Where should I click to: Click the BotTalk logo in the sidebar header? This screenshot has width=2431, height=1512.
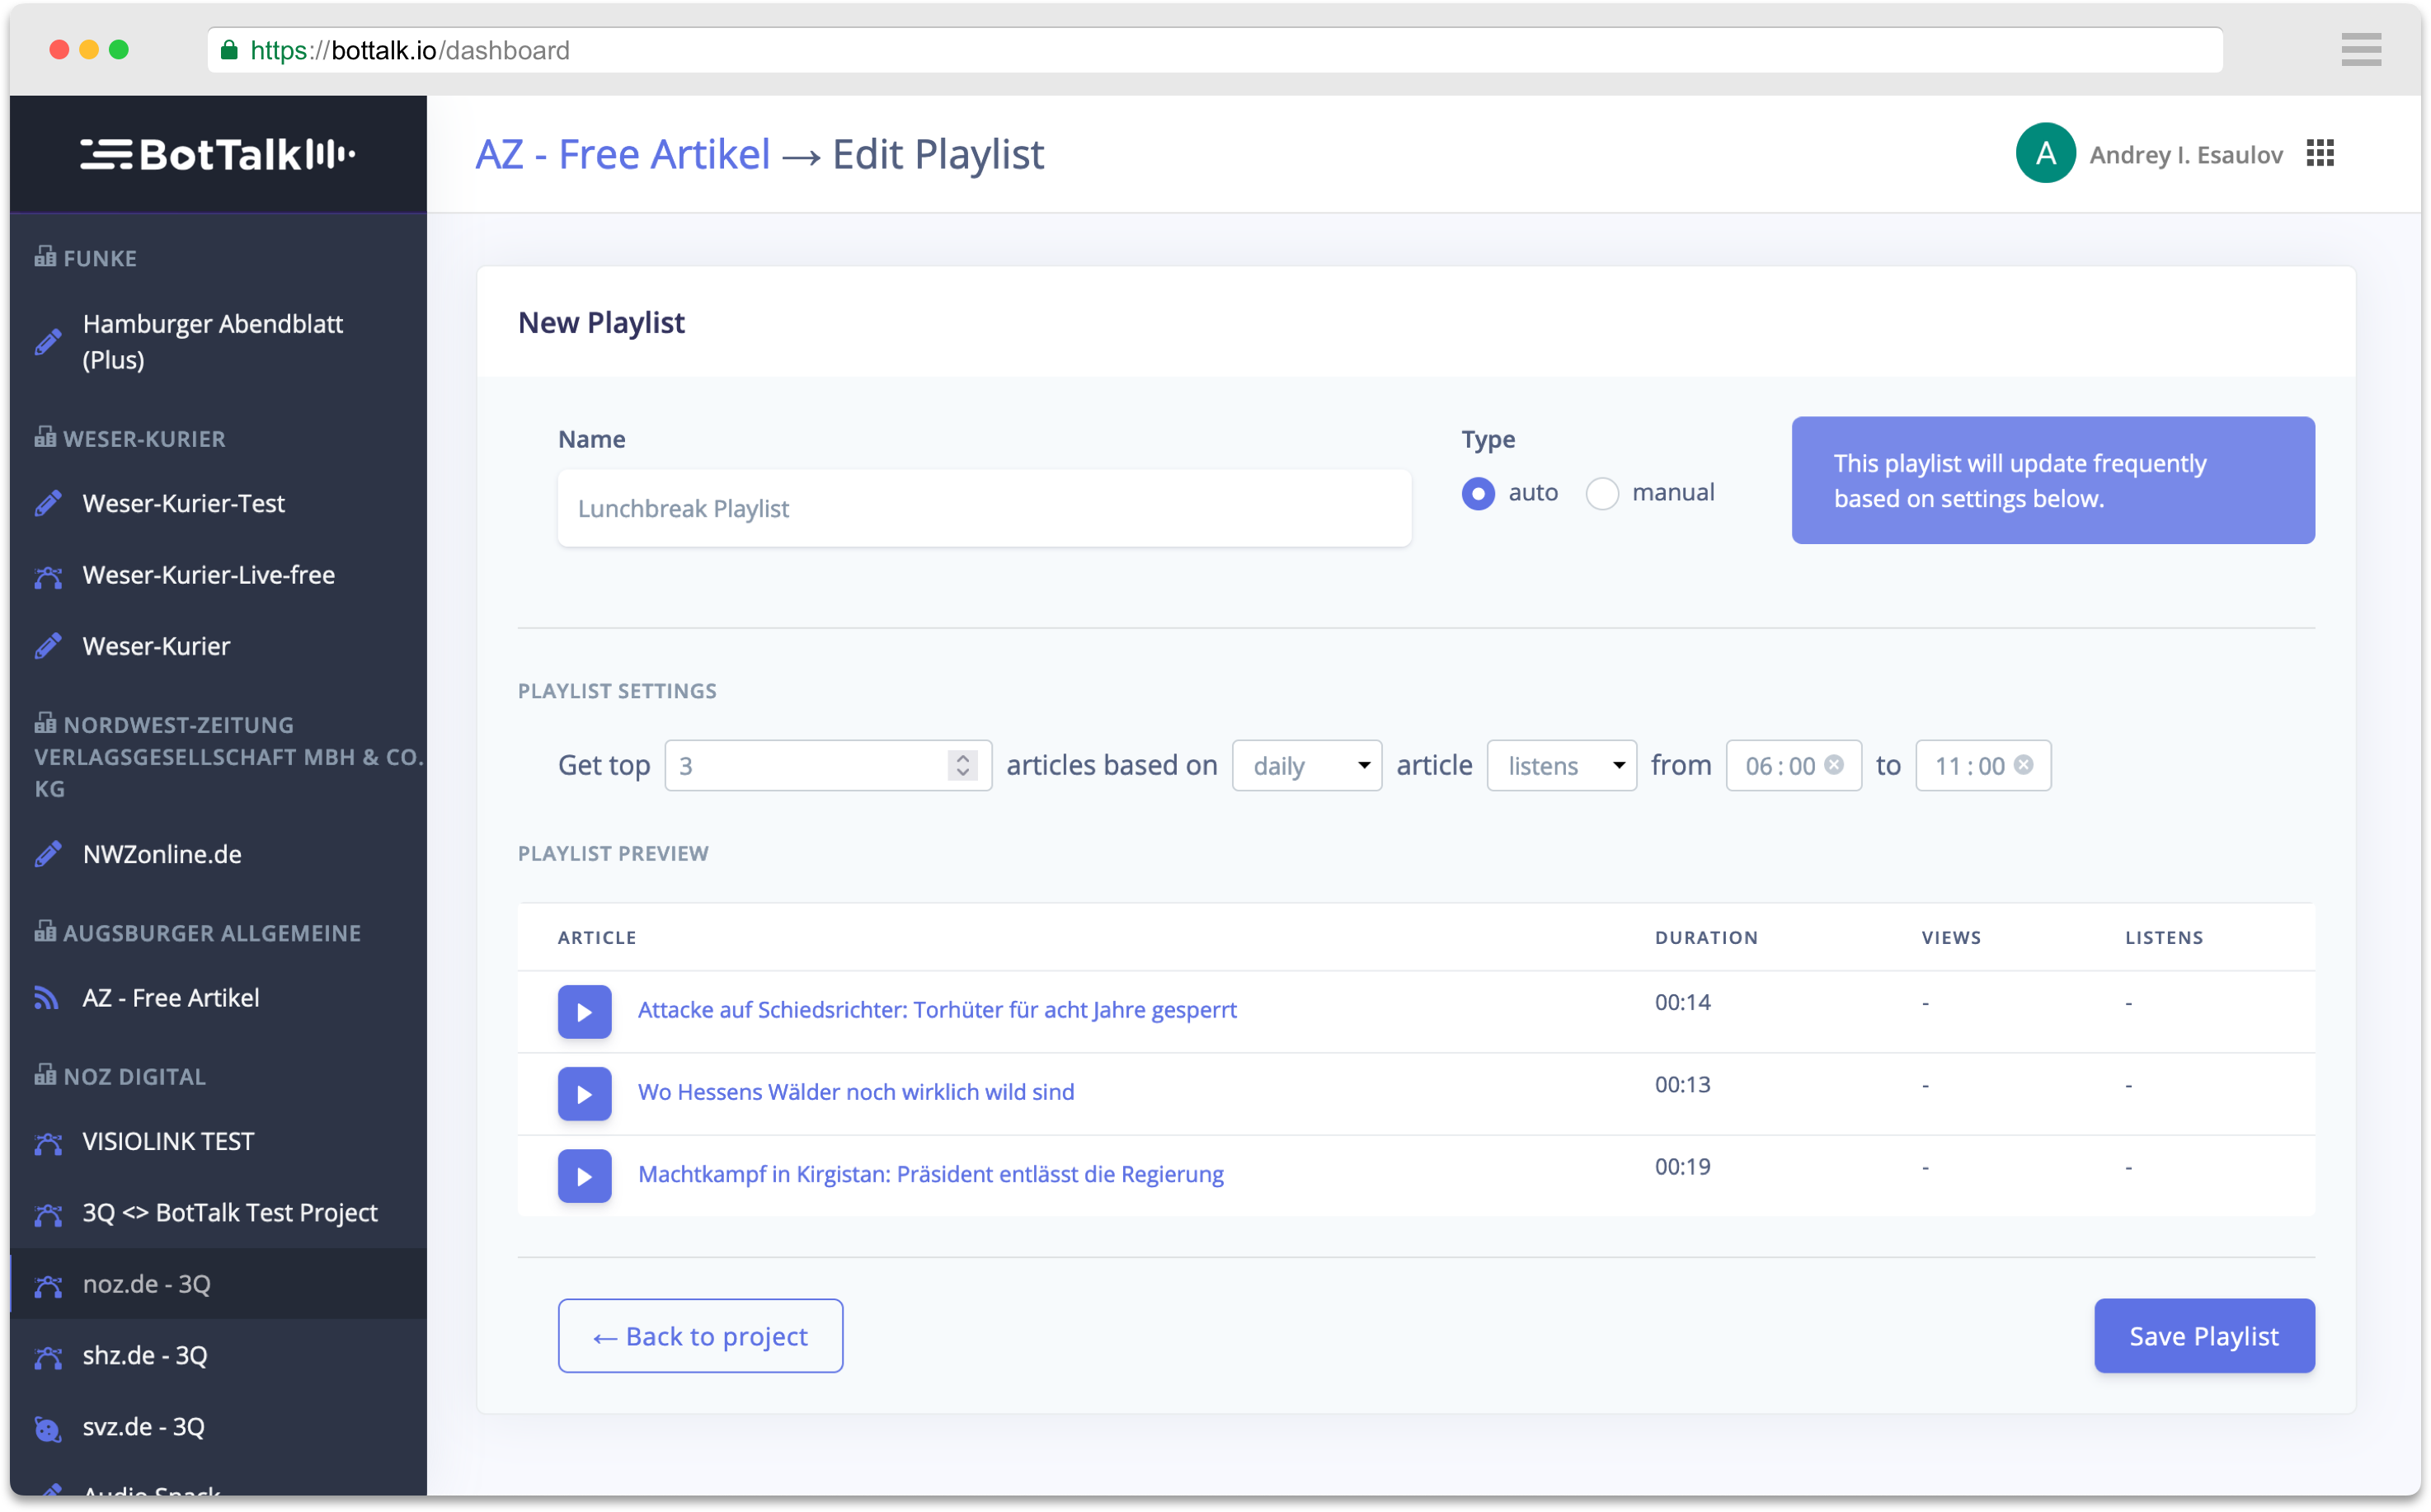[218, 154]
